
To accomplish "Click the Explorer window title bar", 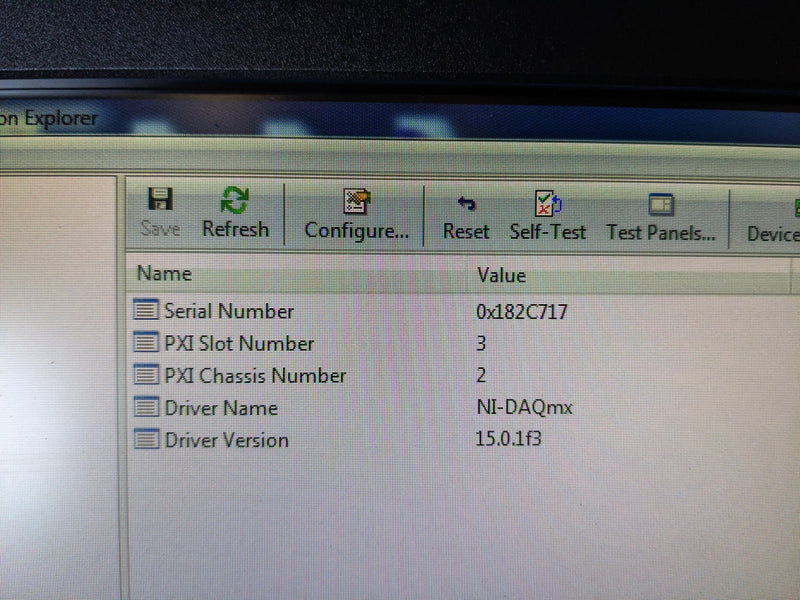I will (300, 120).
